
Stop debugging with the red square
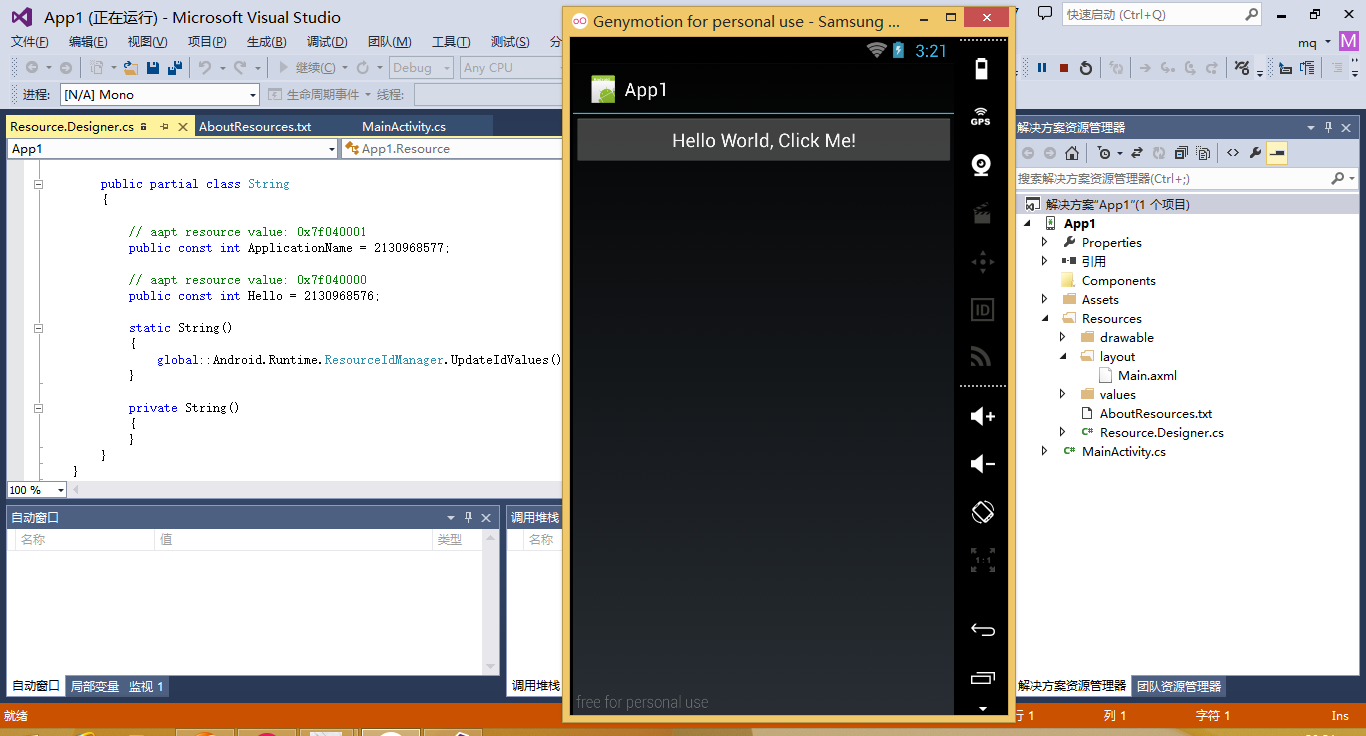coord(1064,68)
